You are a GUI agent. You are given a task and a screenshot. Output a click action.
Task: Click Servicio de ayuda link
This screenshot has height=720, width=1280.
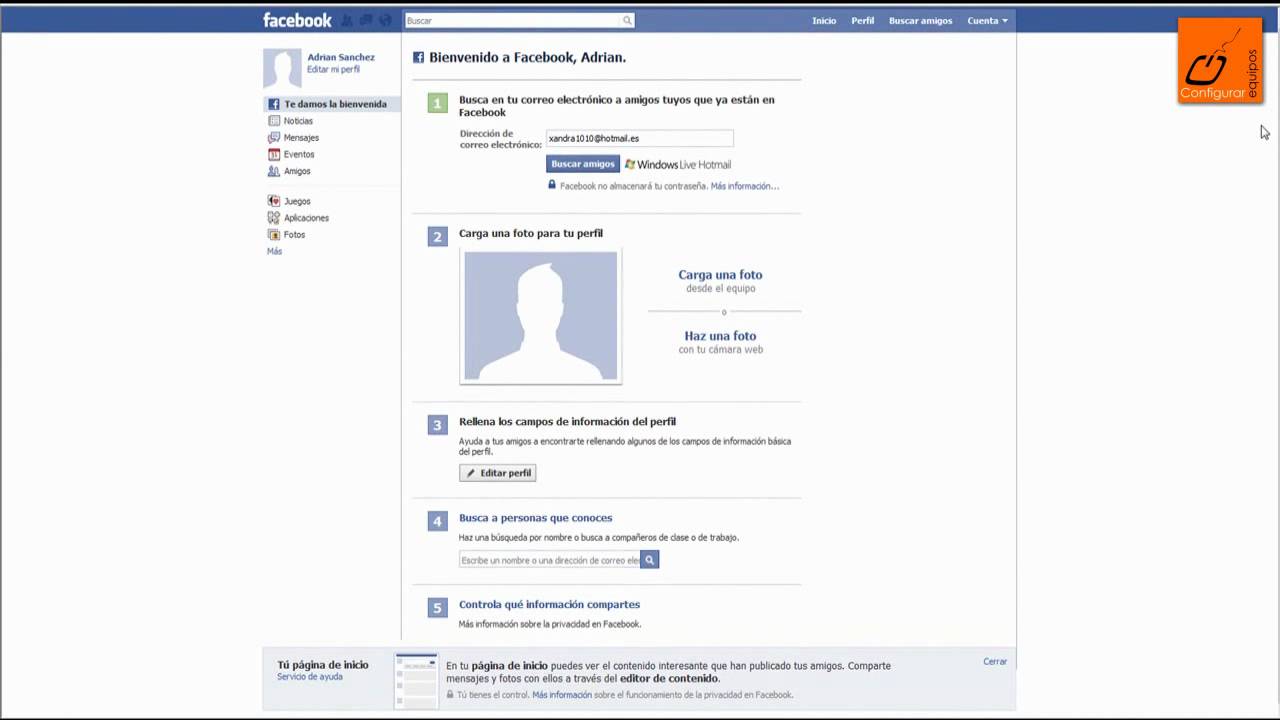pyautogui.click(x=310, y=677)
